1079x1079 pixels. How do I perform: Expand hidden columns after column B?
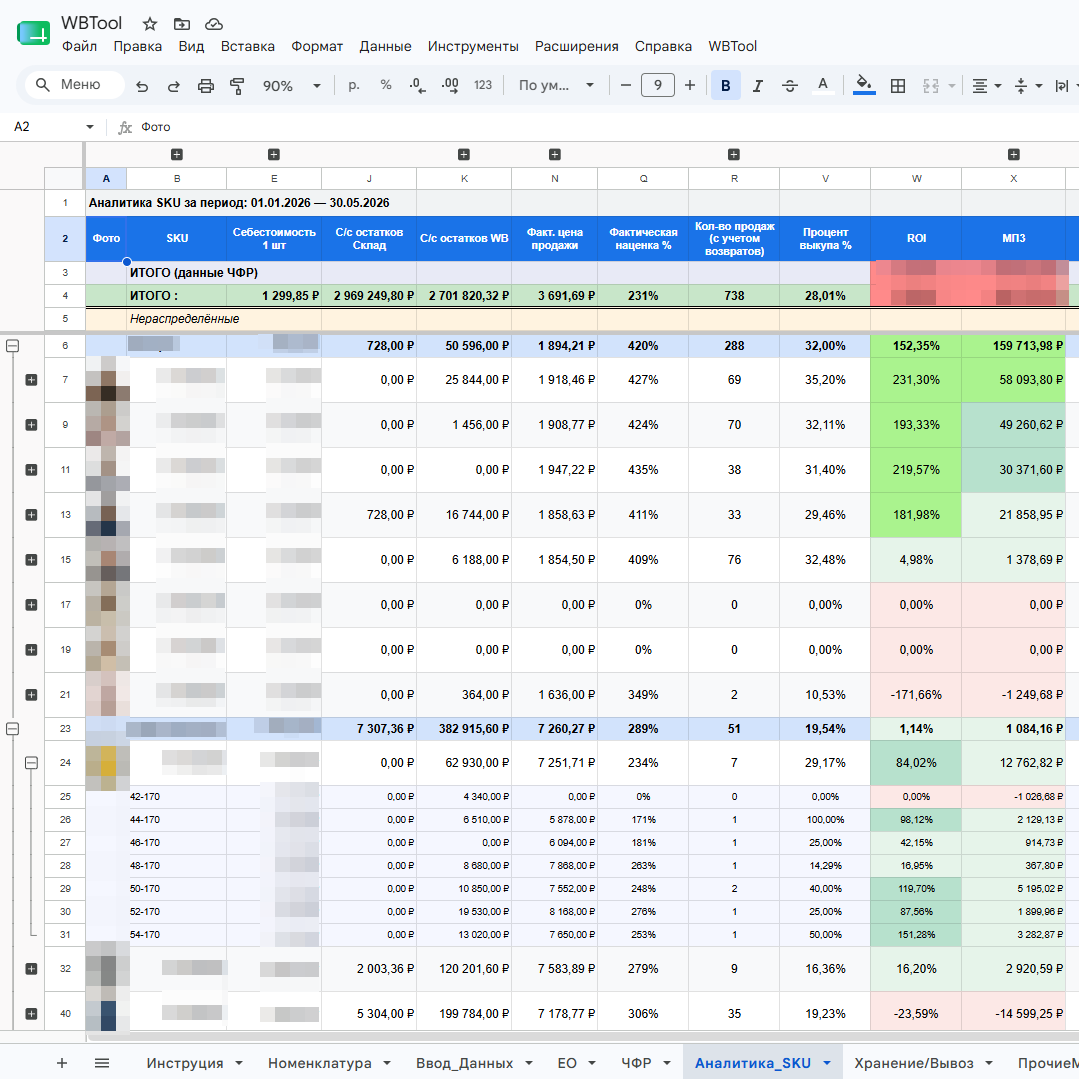(177, 154)
